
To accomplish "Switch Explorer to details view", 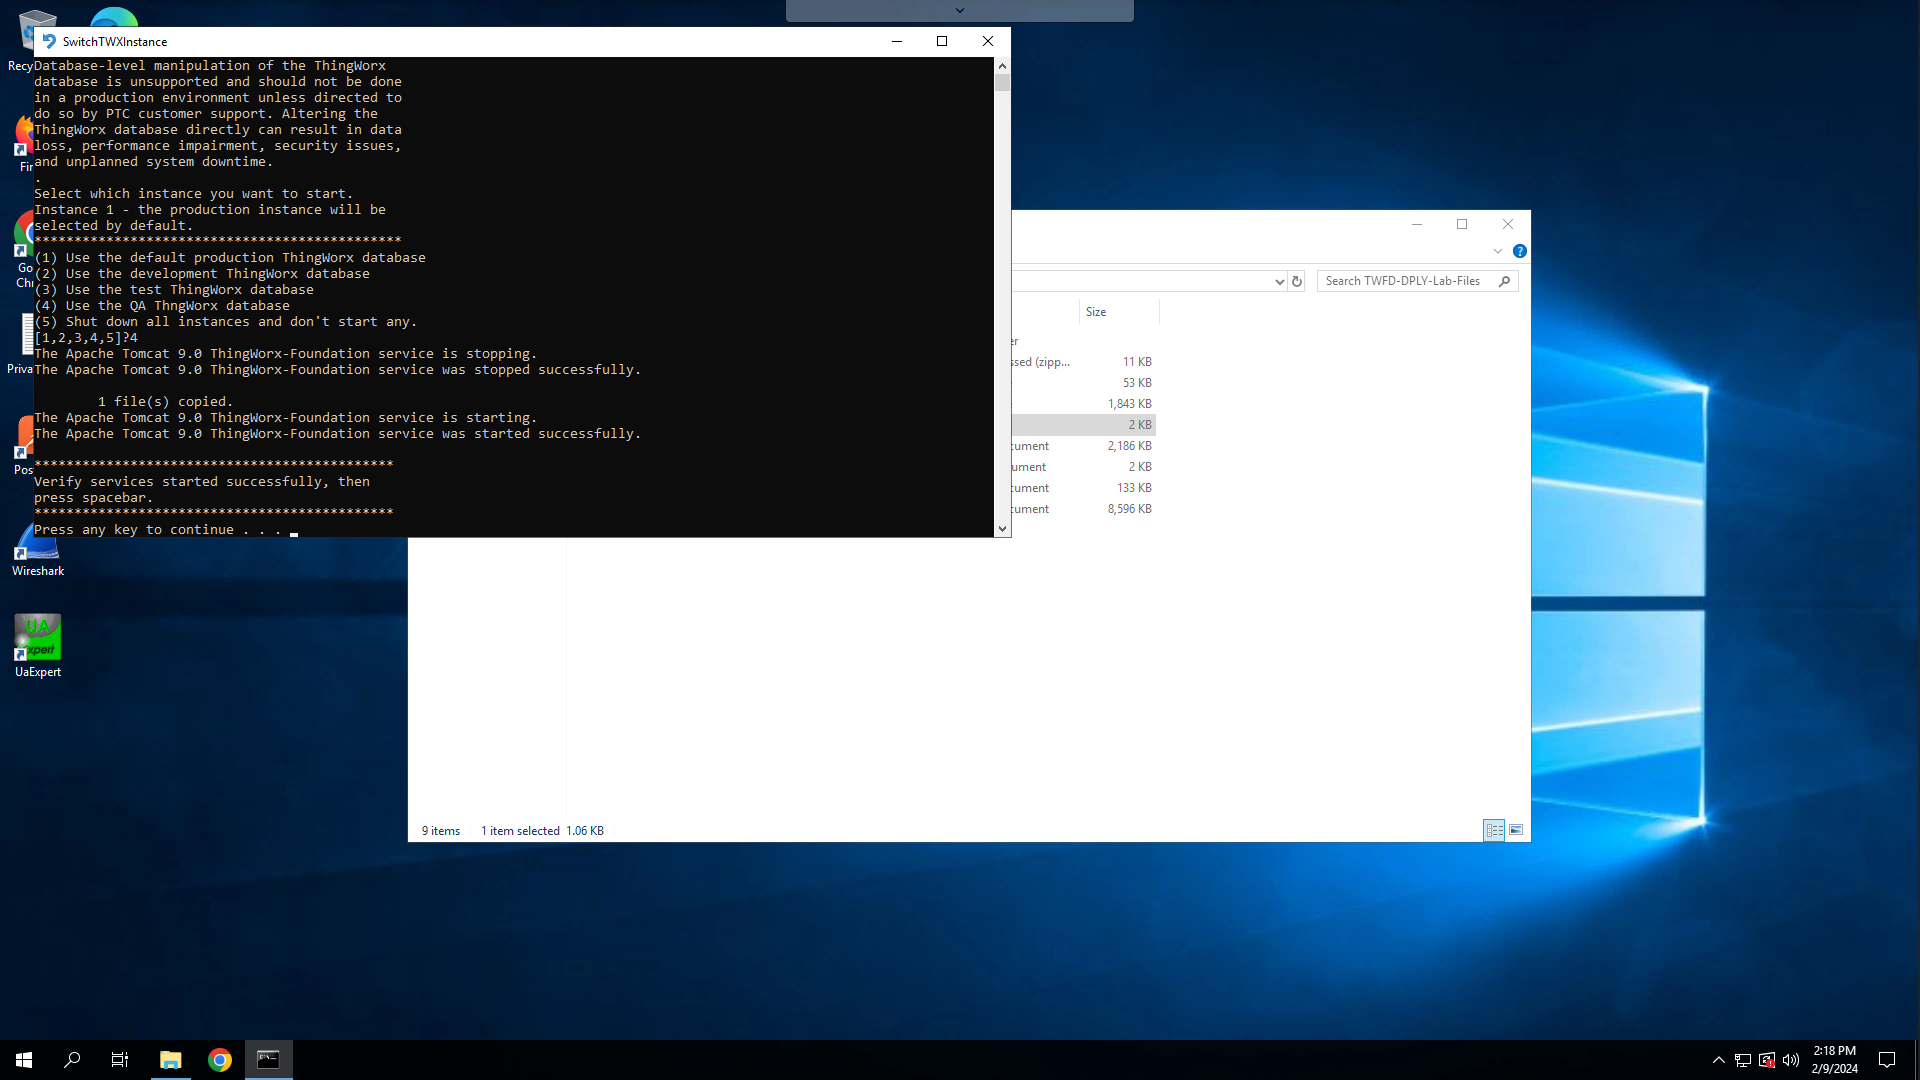I will click(x=1494, y=830).
